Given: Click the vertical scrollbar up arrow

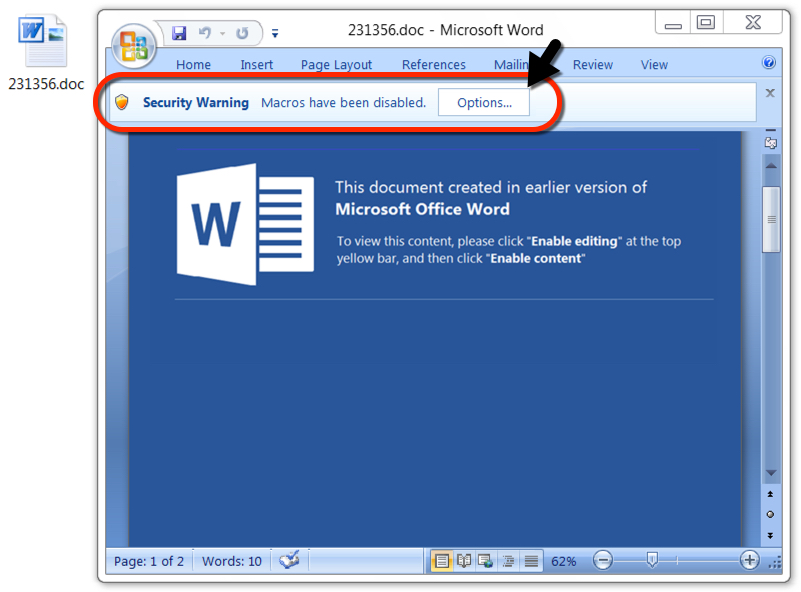Looking at the screenshot, I should [771, 165].
